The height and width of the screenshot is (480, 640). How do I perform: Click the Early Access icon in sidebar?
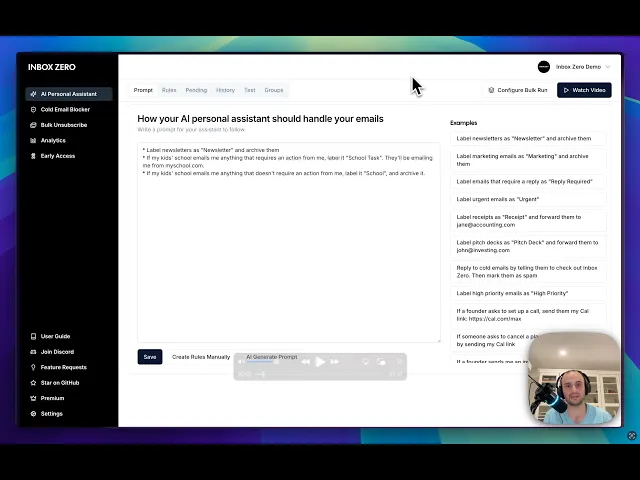[33, 156]
